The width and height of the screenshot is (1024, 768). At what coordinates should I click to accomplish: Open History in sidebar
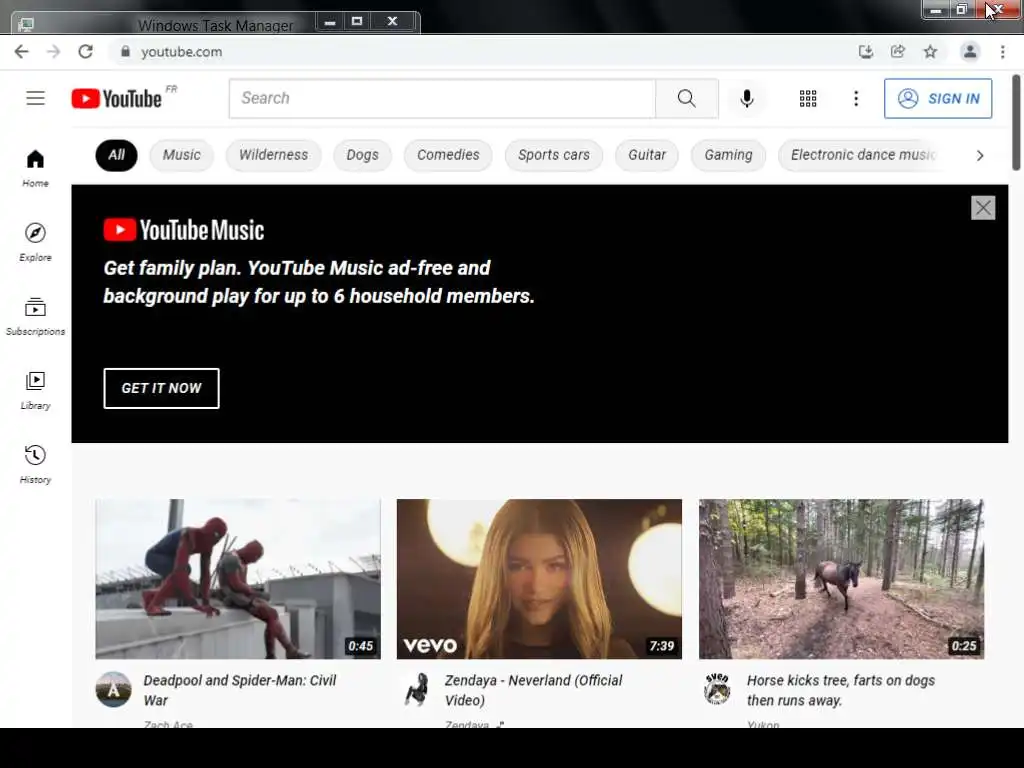(35, 464)
